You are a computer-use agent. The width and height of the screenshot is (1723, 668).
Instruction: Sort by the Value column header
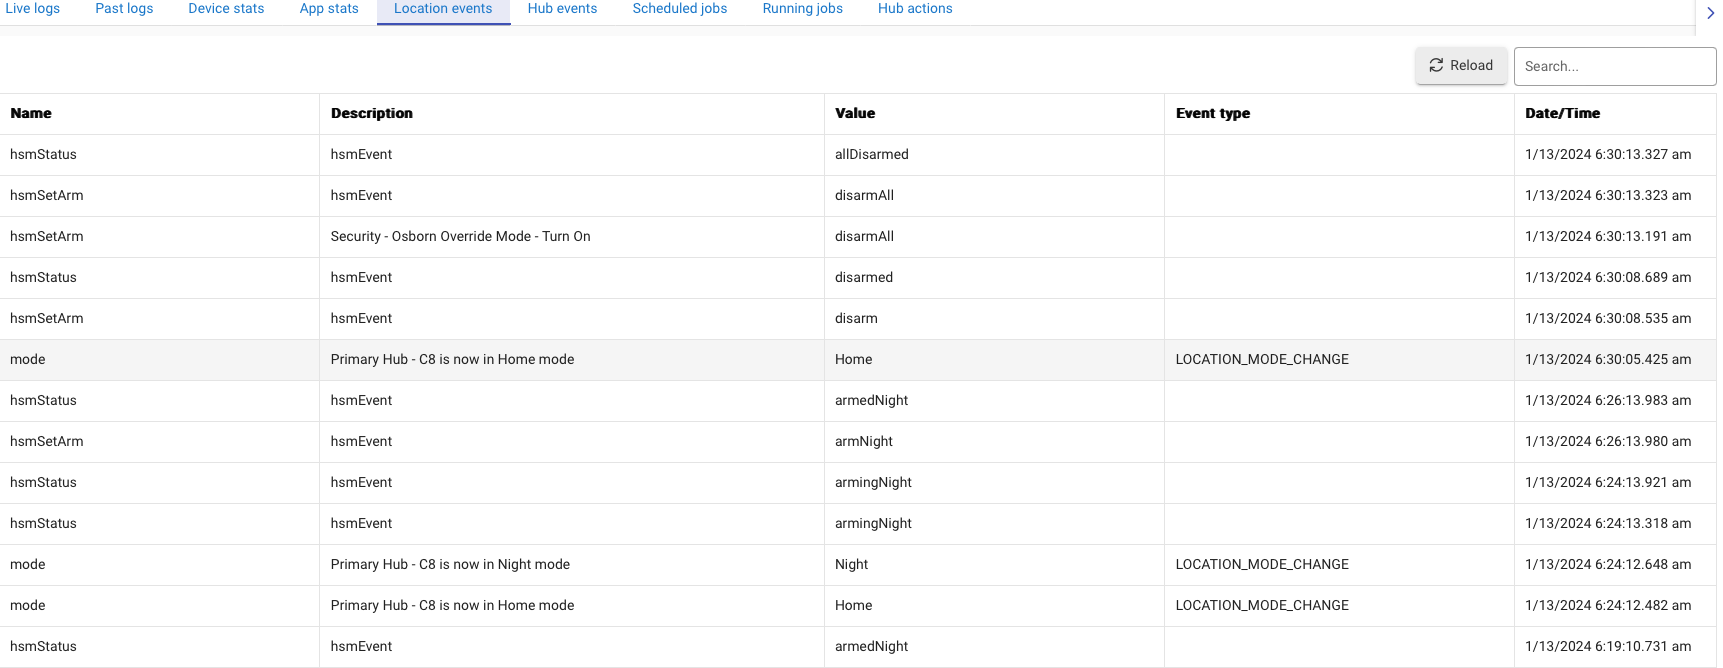tap(855, 114)
